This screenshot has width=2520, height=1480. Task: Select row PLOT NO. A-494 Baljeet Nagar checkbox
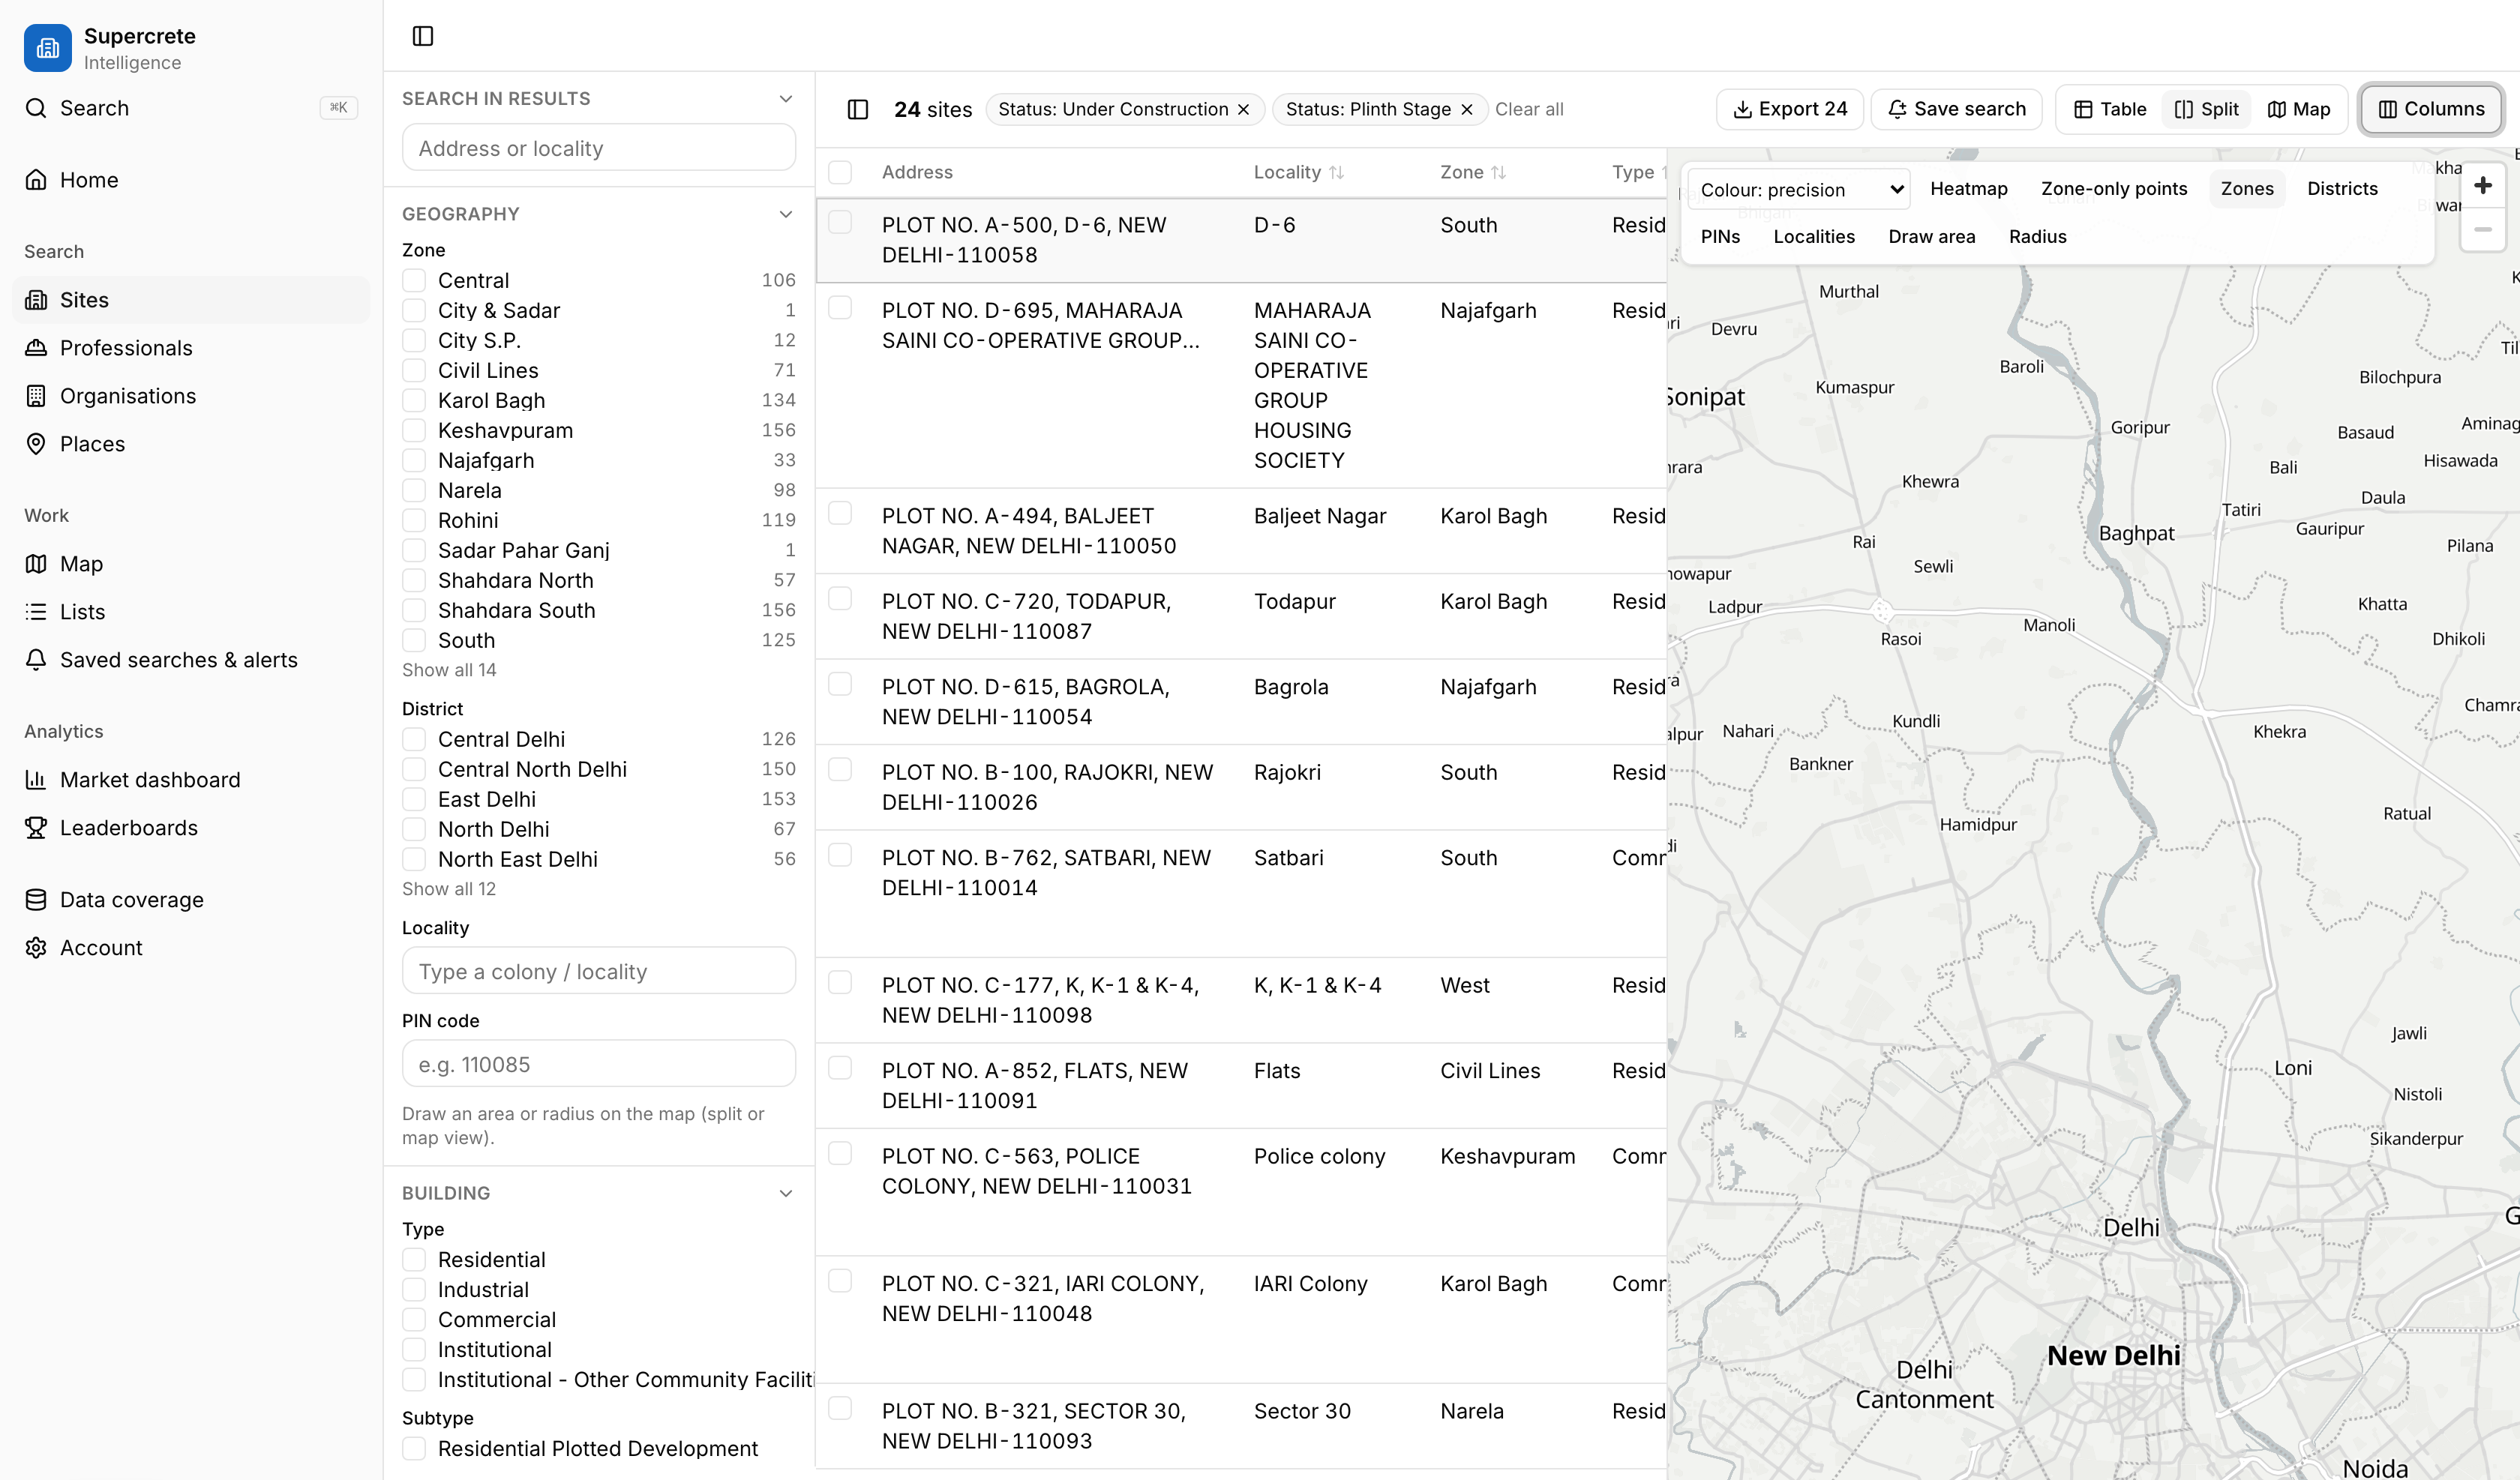coord(840,514)
